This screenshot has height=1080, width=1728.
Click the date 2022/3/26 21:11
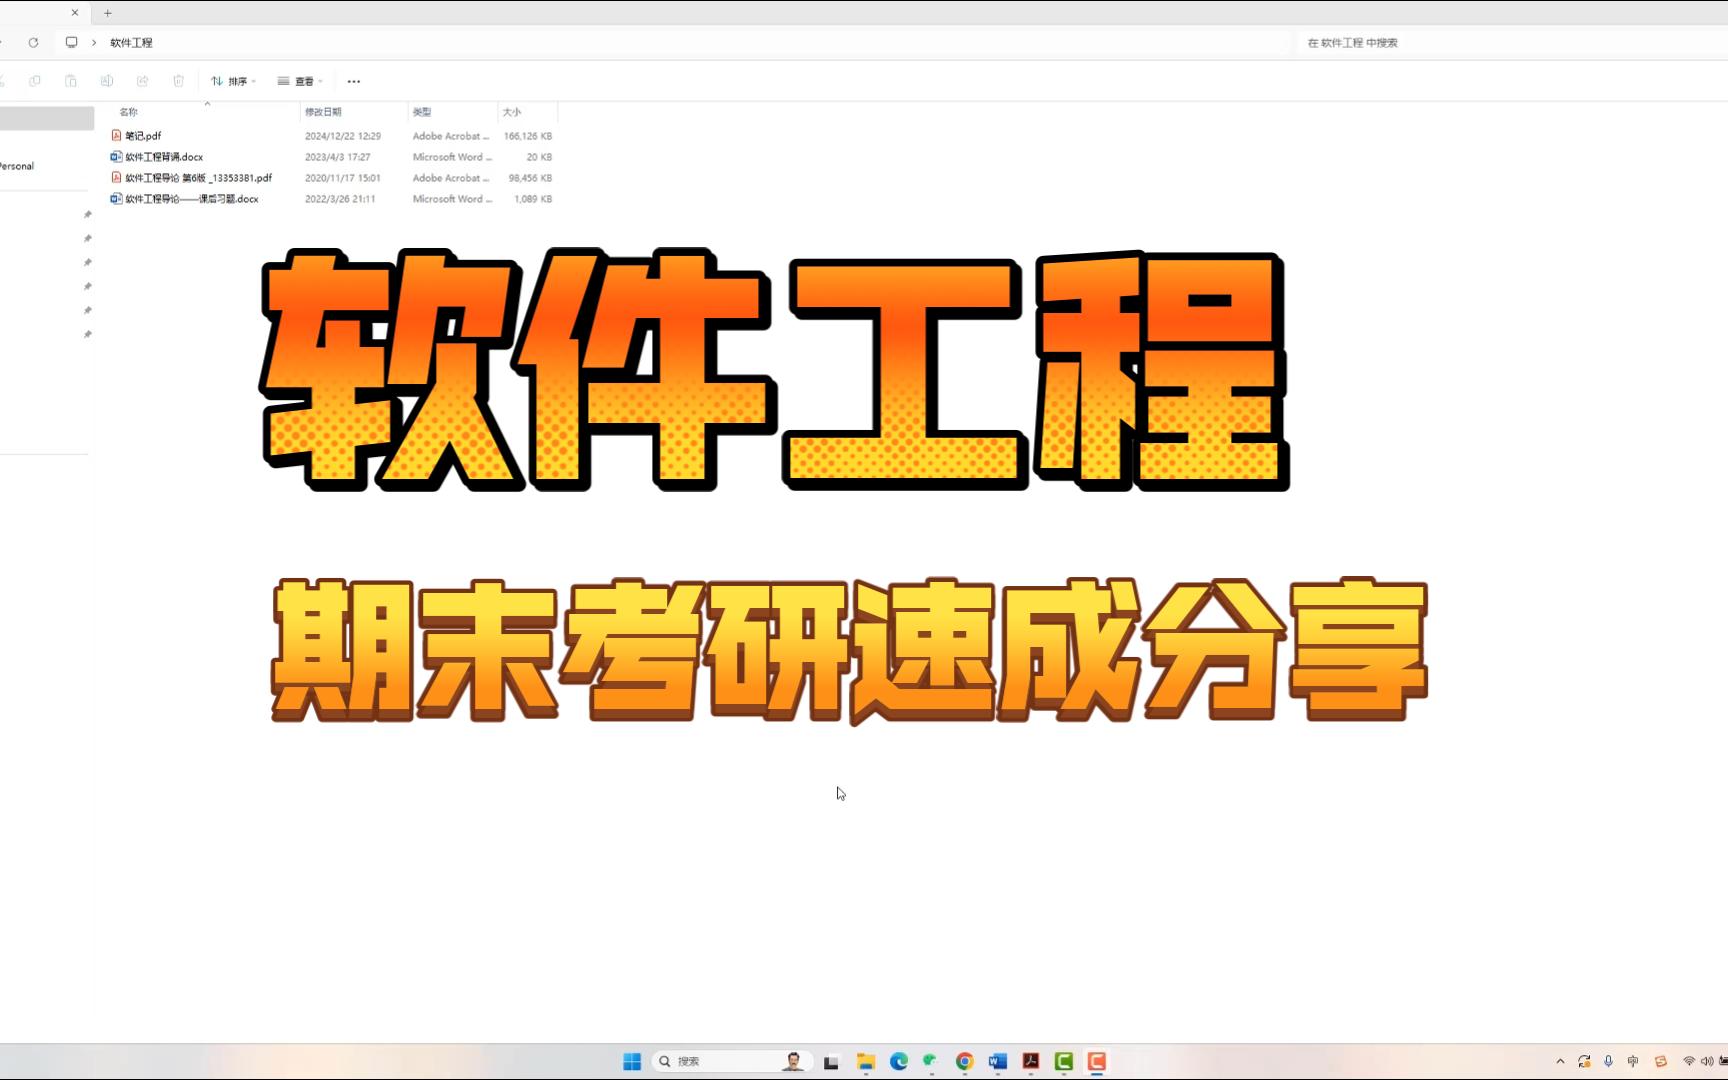click(340, 199)
